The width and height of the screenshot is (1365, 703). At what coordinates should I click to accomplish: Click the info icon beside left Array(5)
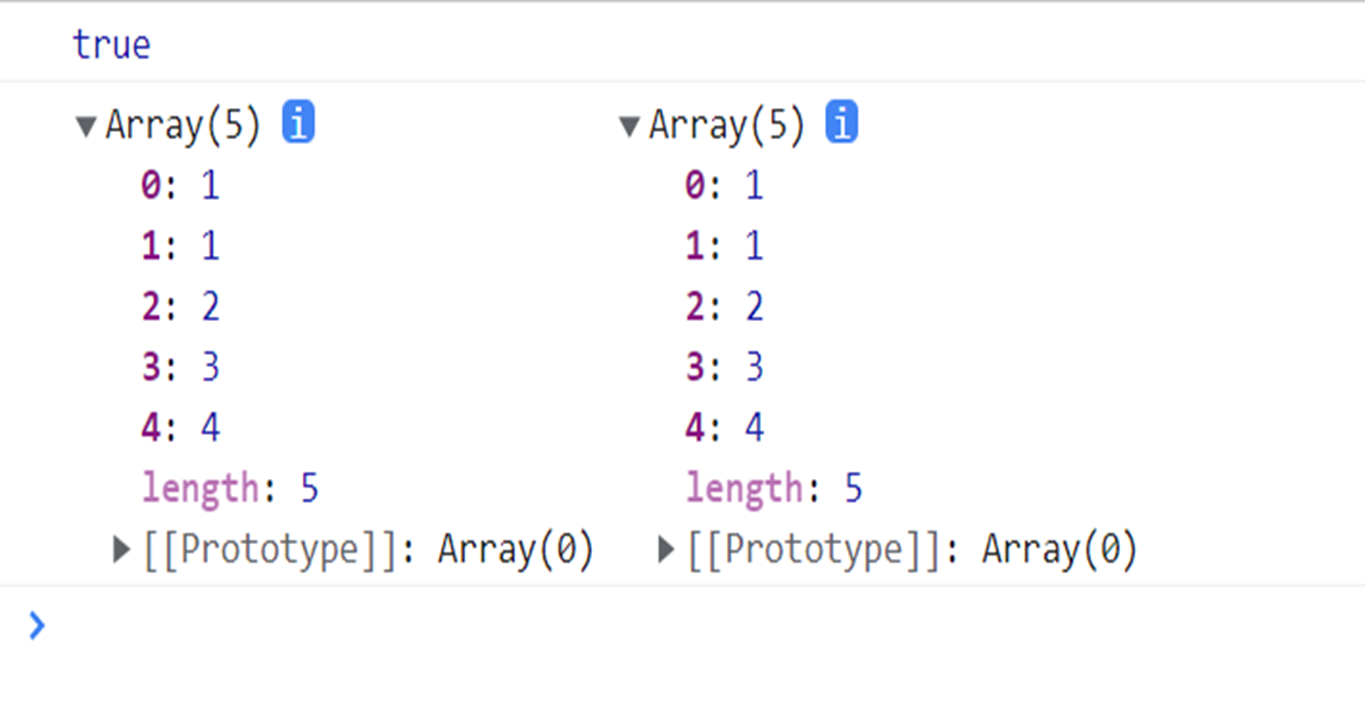(298, 125)
